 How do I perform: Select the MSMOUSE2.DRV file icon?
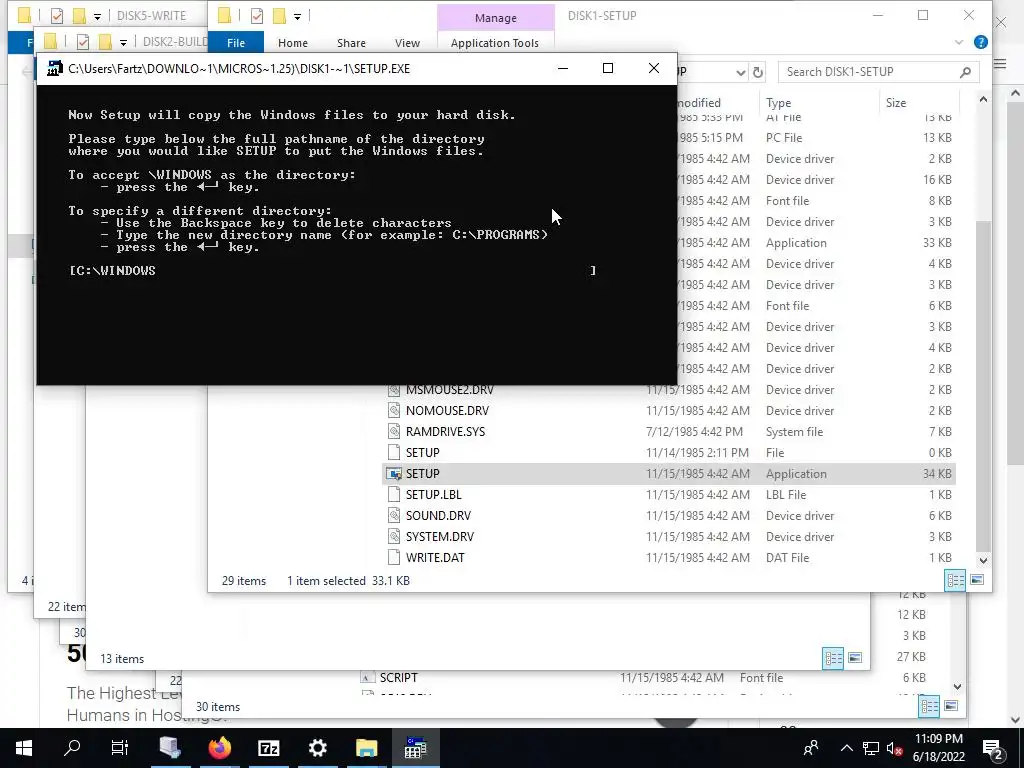tap(394, 390)
